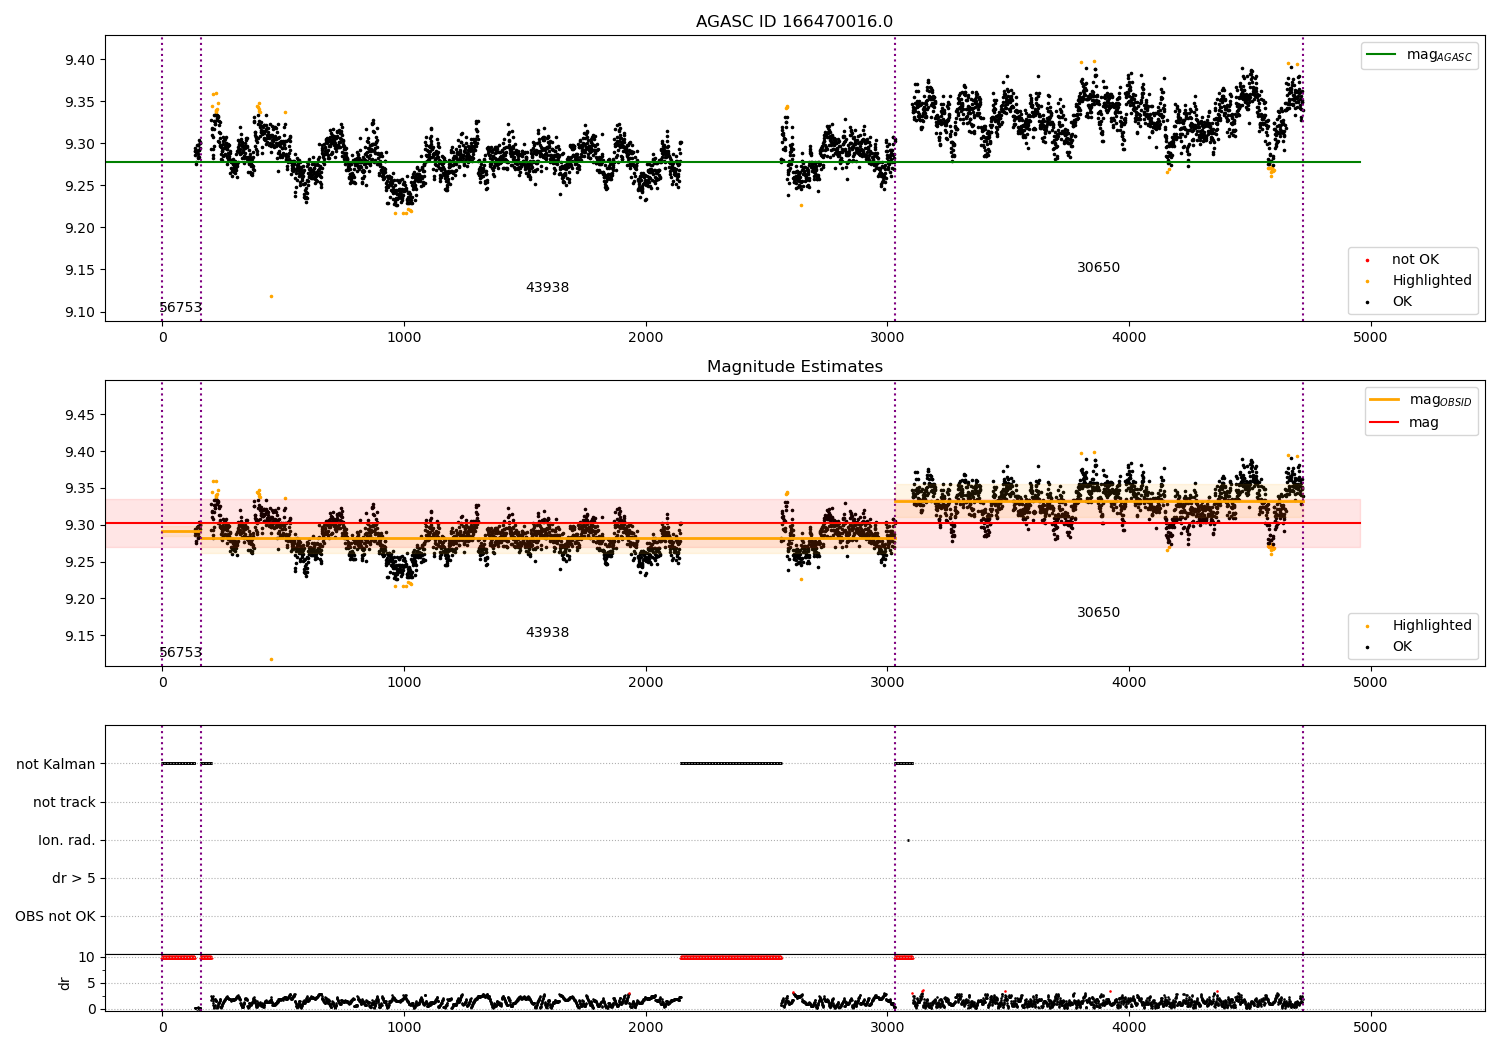Click 'Highlighted' legend entry in the top plot
Screen dimensions: 1500x1050
(x=1420, y=281)
